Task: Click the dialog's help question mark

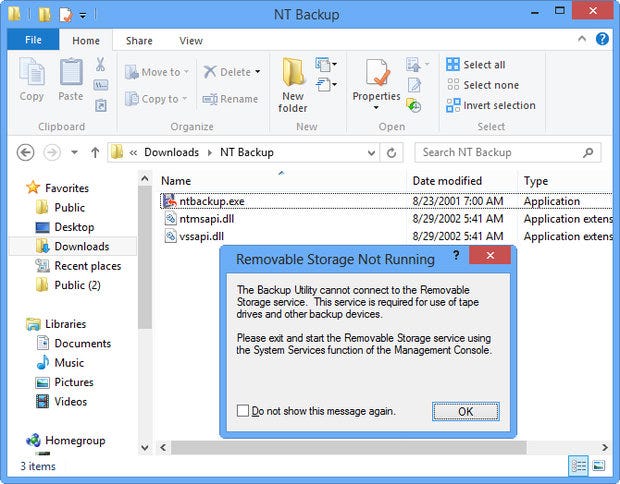Action: tap(456, 255)
